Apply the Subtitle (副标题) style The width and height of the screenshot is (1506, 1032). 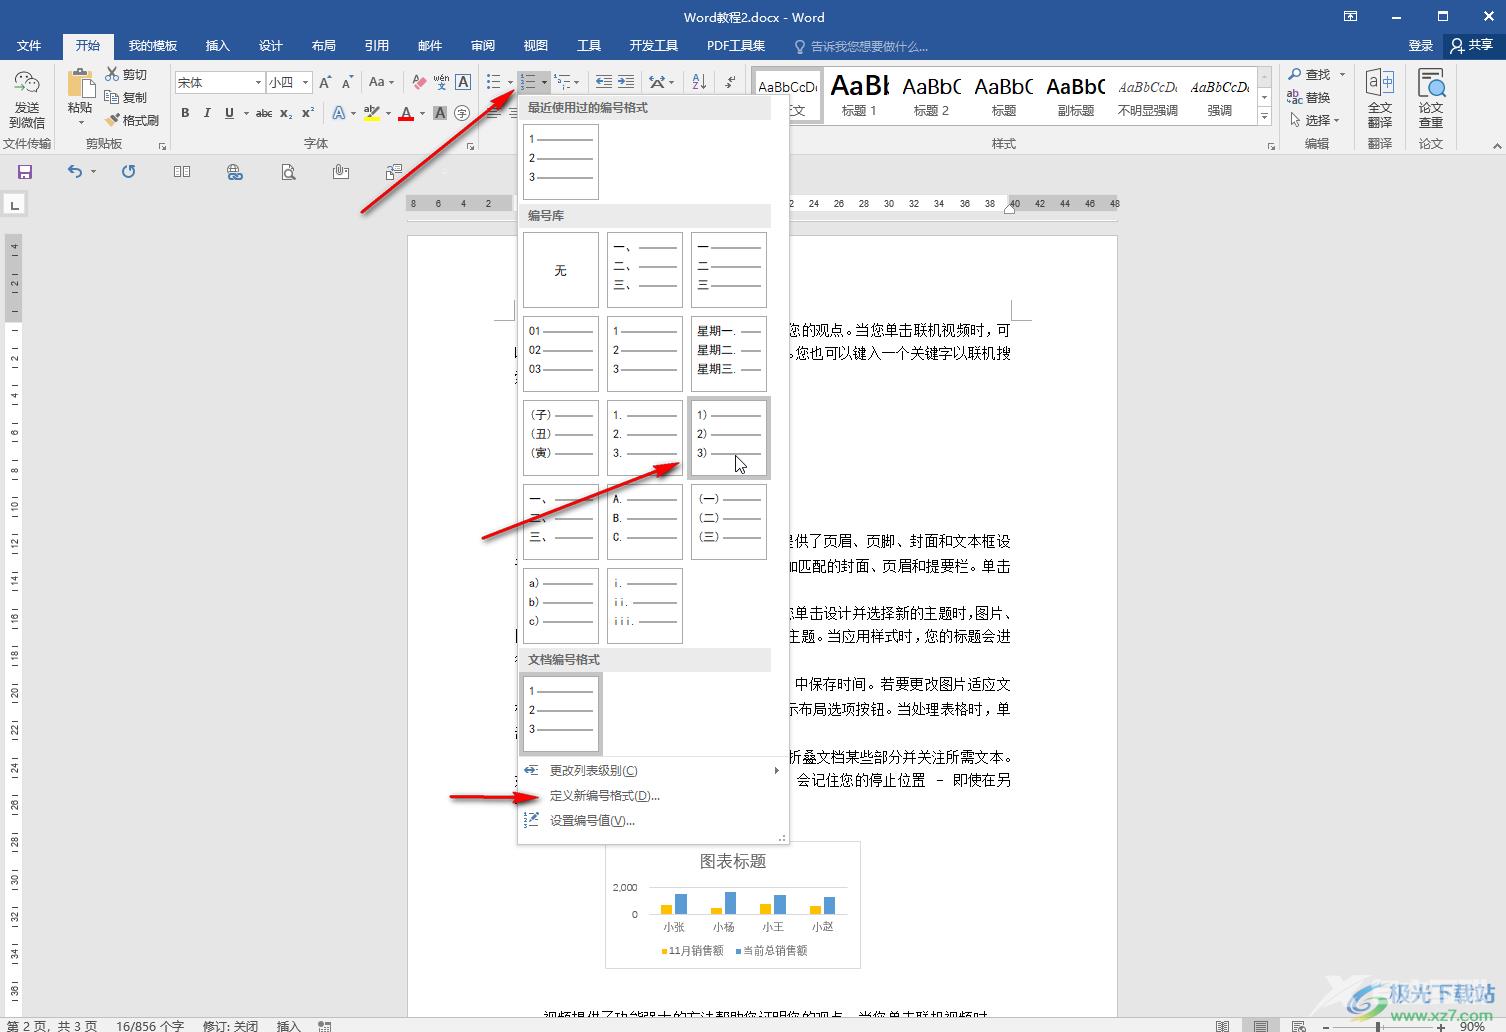click(x=1075, y=96)
